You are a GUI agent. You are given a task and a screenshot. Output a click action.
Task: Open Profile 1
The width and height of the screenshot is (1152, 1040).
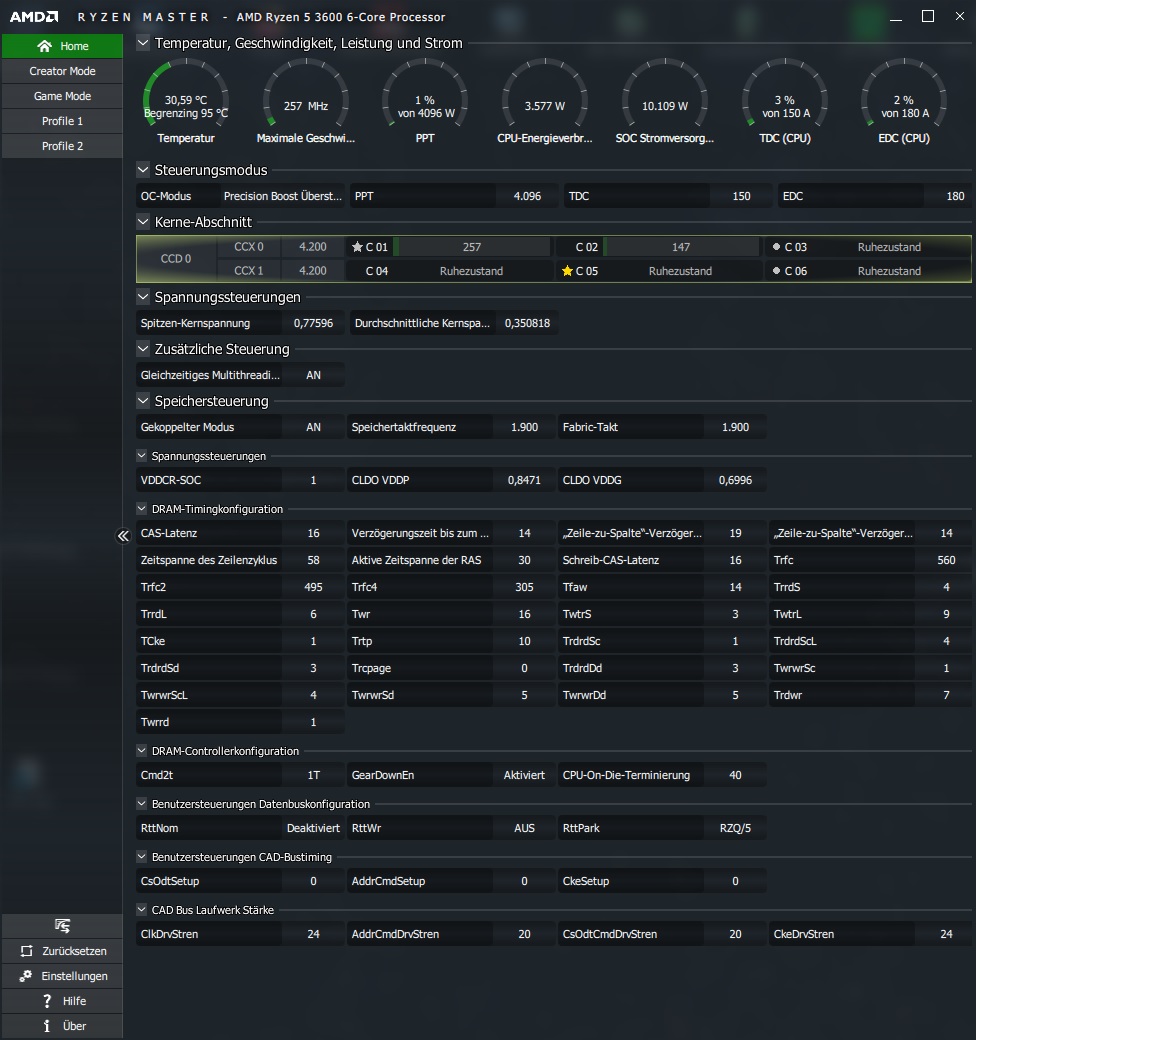(62, 121)
